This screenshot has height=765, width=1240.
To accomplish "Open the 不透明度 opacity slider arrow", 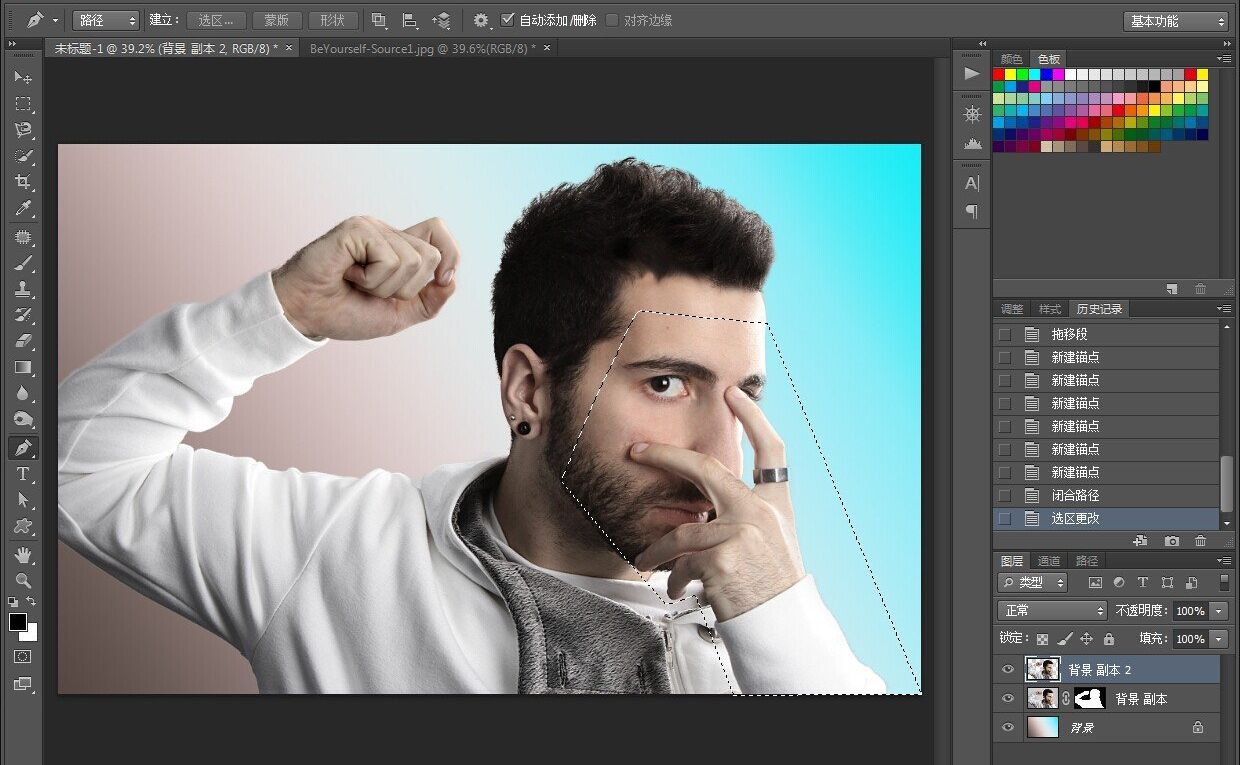I will tap(1219, 610).
